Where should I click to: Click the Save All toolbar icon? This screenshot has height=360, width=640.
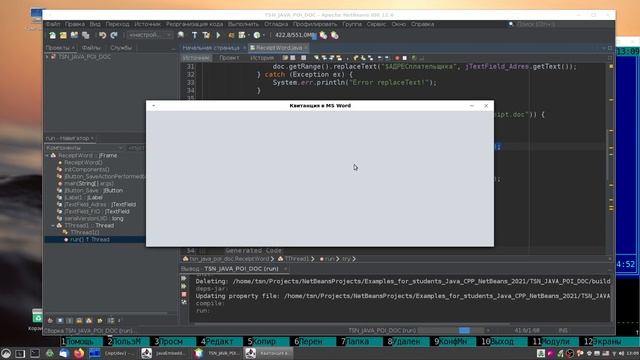pyautogui.click(x=86, y=36)
